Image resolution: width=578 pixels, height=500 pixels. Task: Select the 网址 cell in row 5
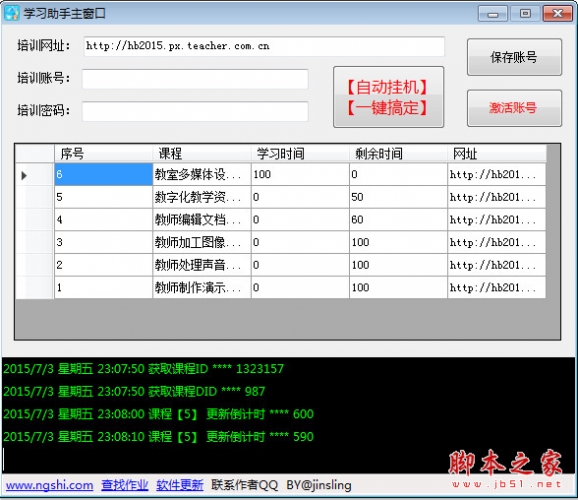pyautogui.click(x=497, y=197)
